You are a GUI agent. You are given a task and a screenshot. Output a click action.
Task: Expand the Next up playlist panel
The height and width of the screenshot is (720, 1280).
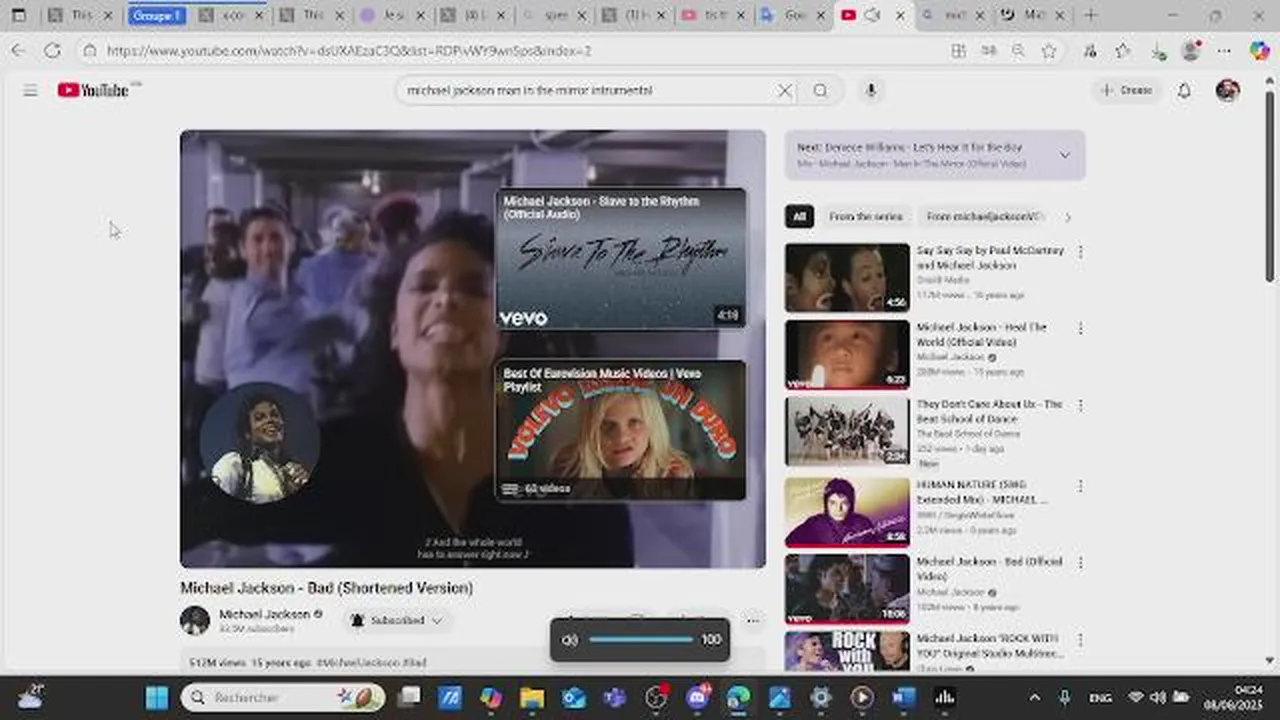1064,155
